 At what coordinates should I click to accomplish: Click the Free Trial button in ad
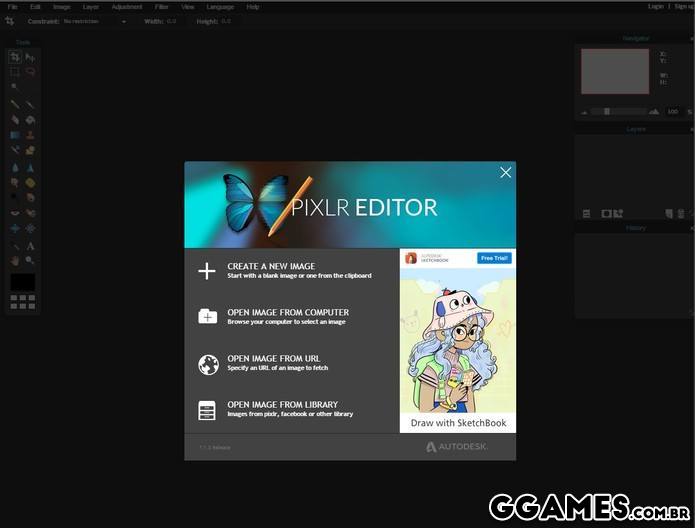coord(494,258)
